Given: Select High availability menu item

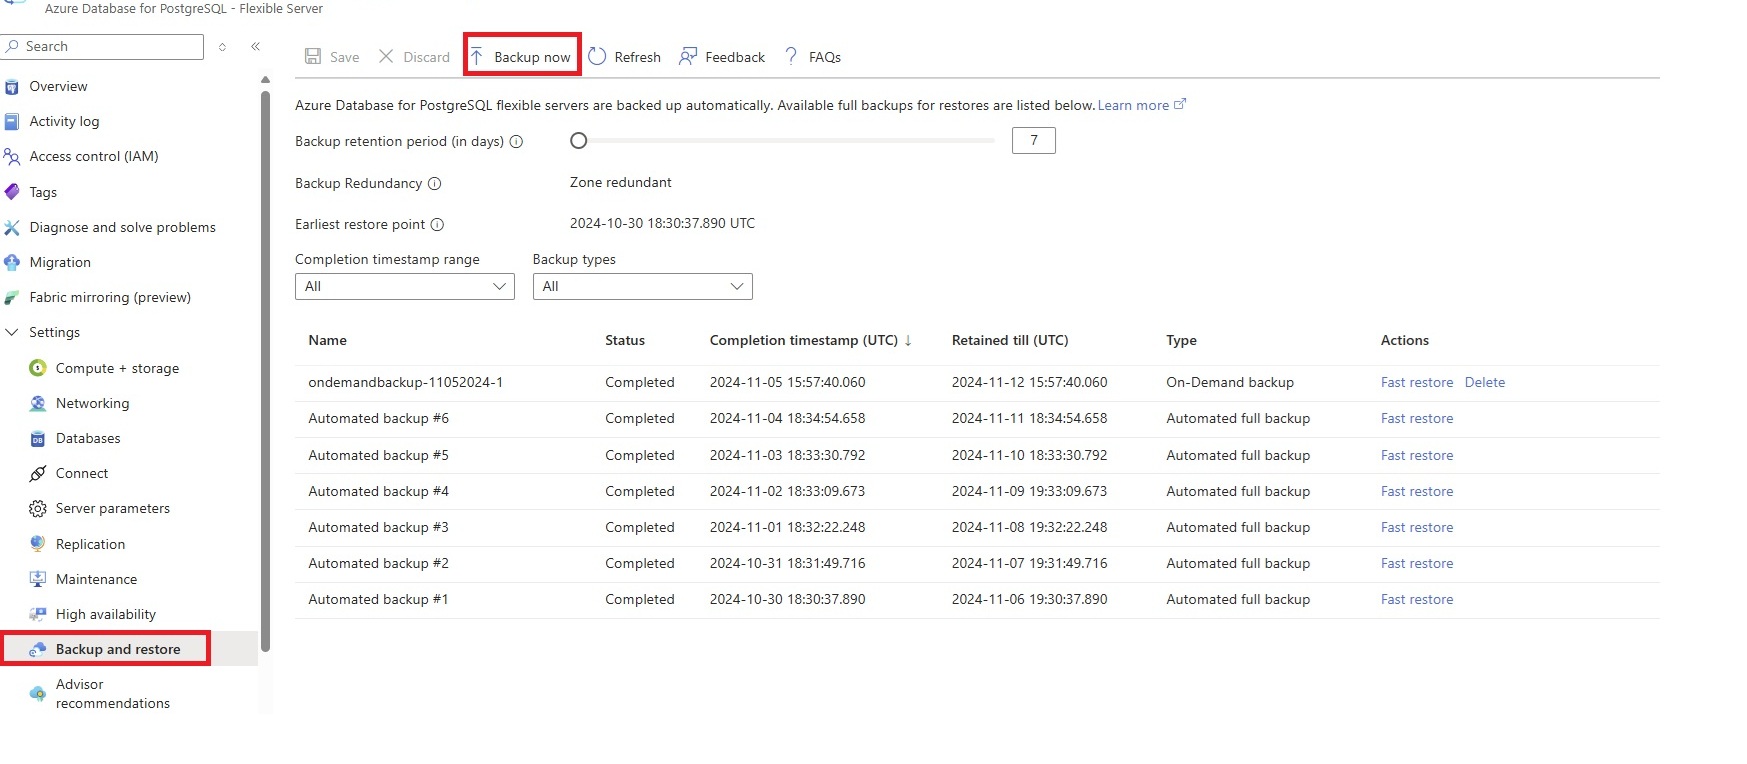Looking at the screenshot, I should pos(106,615).
